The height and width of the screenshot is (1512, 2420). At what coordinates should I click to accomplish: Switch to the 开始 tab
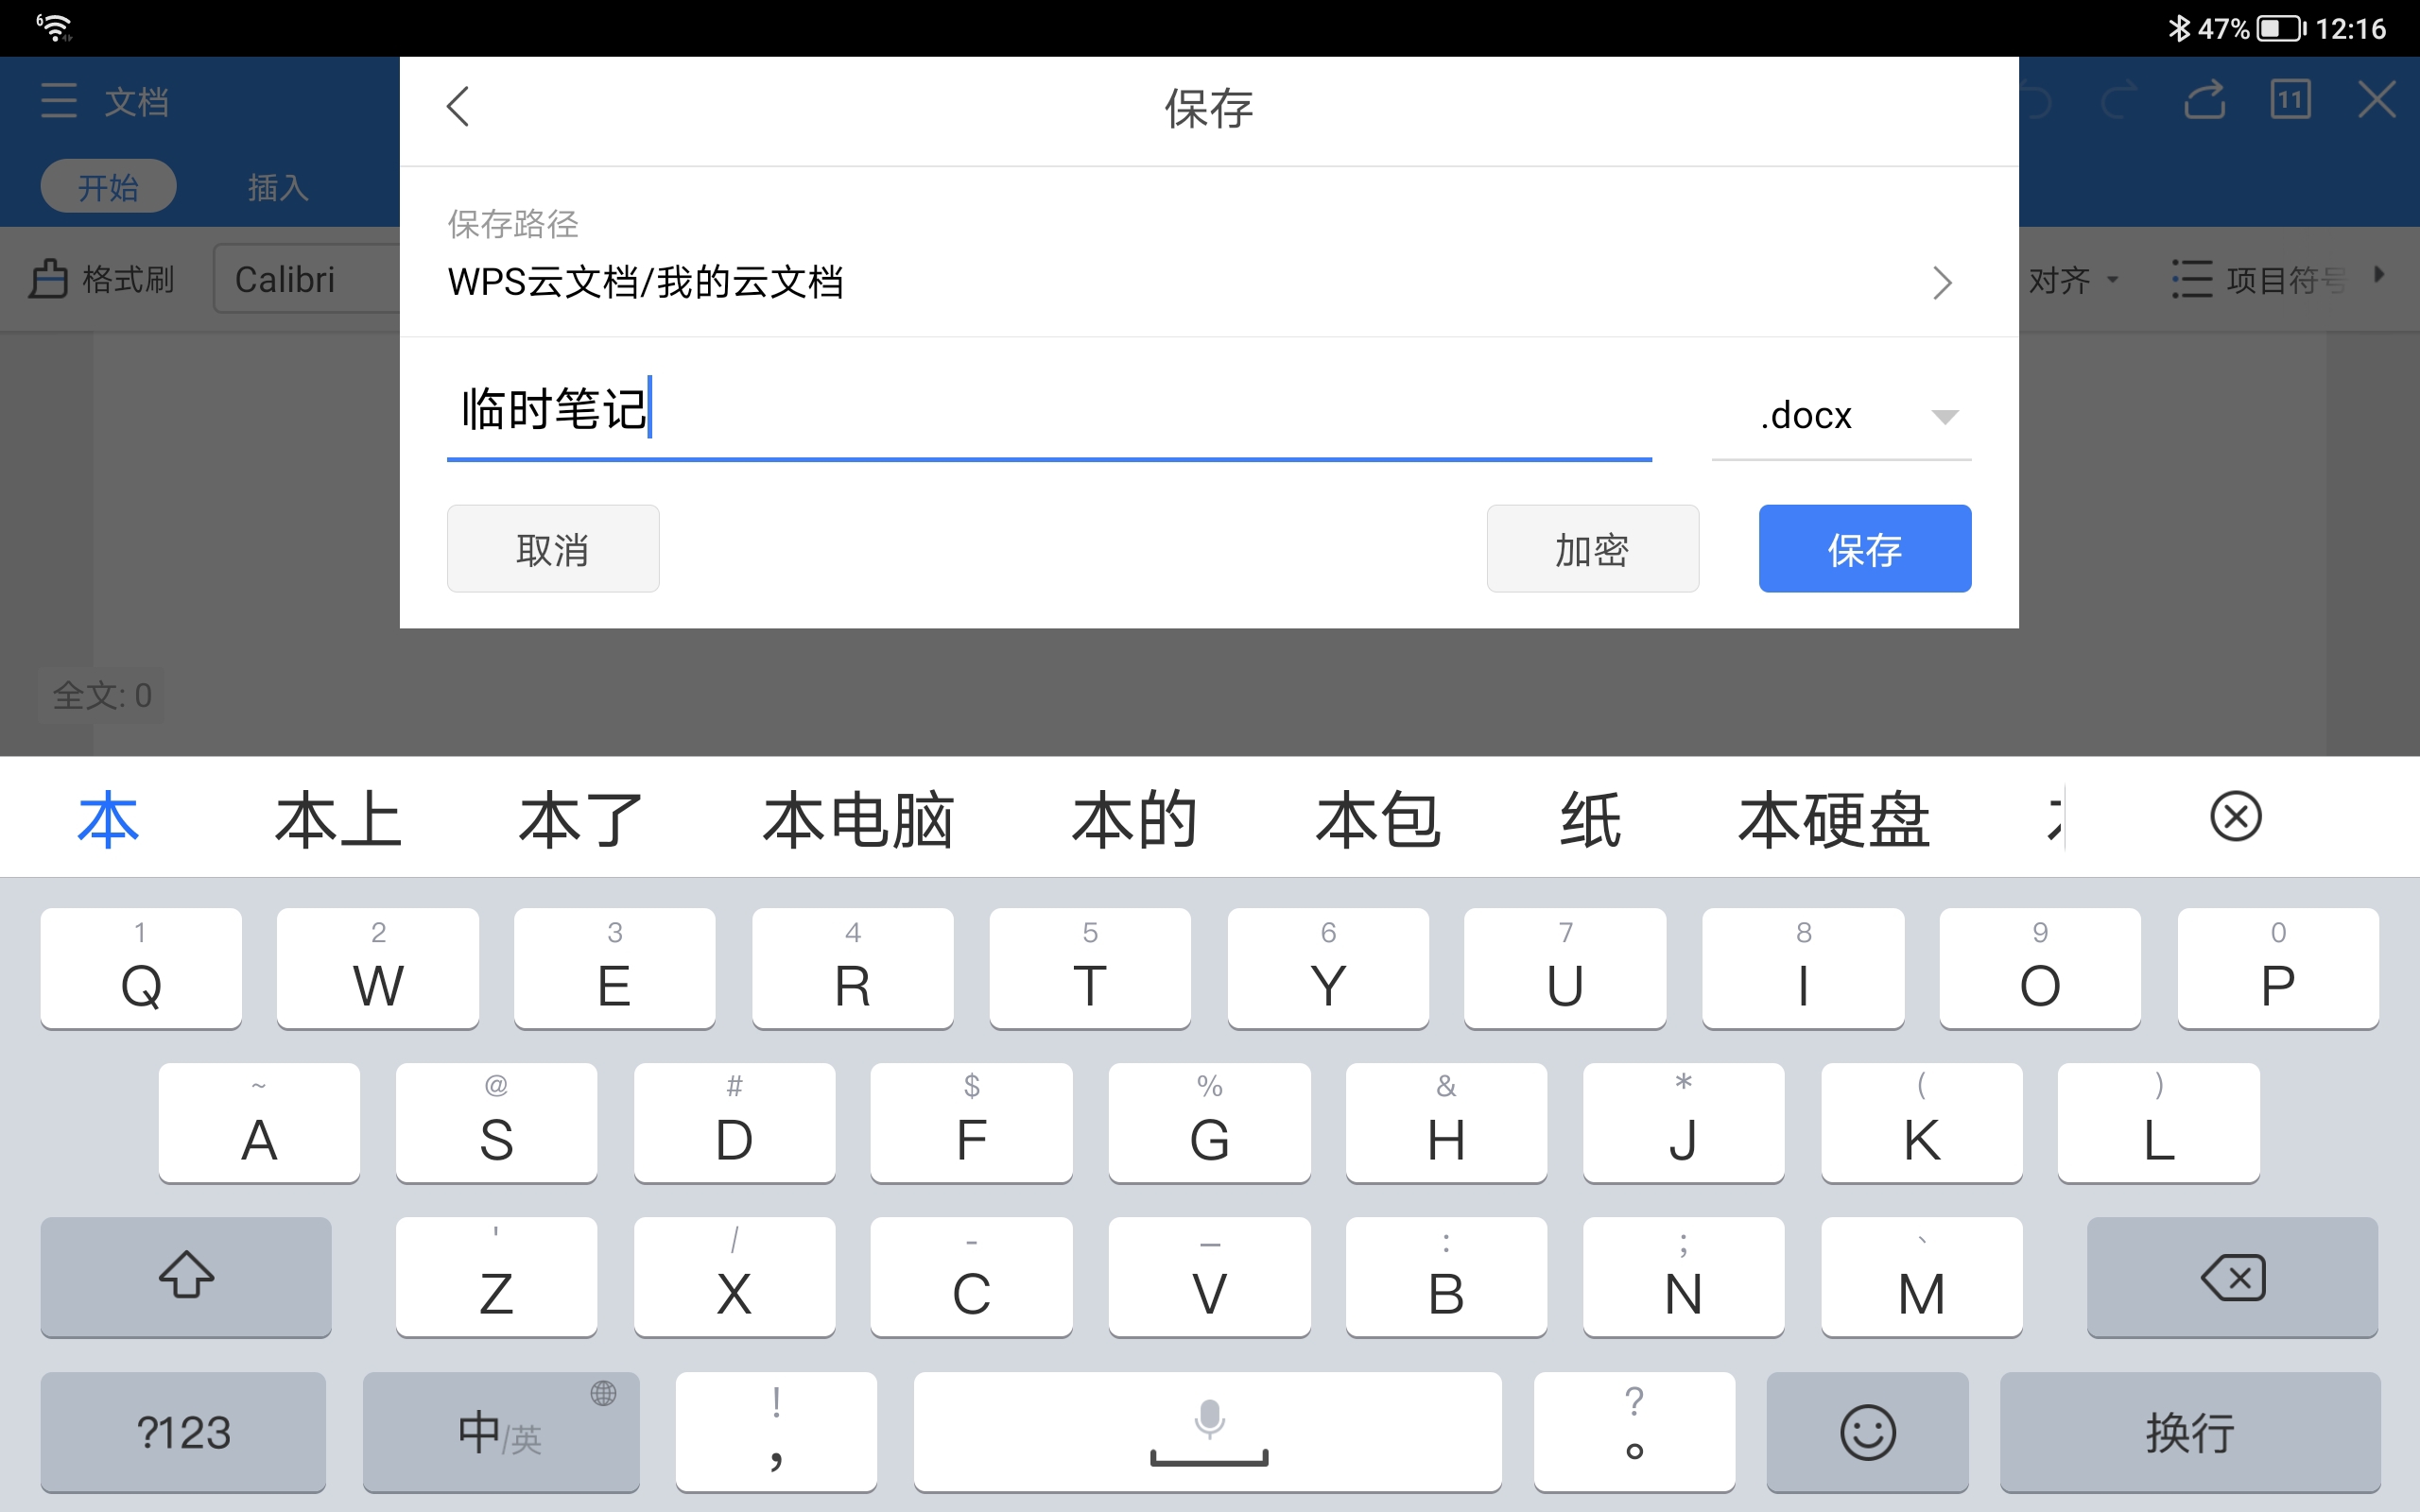pyautogui.click(x=108, y=186)
